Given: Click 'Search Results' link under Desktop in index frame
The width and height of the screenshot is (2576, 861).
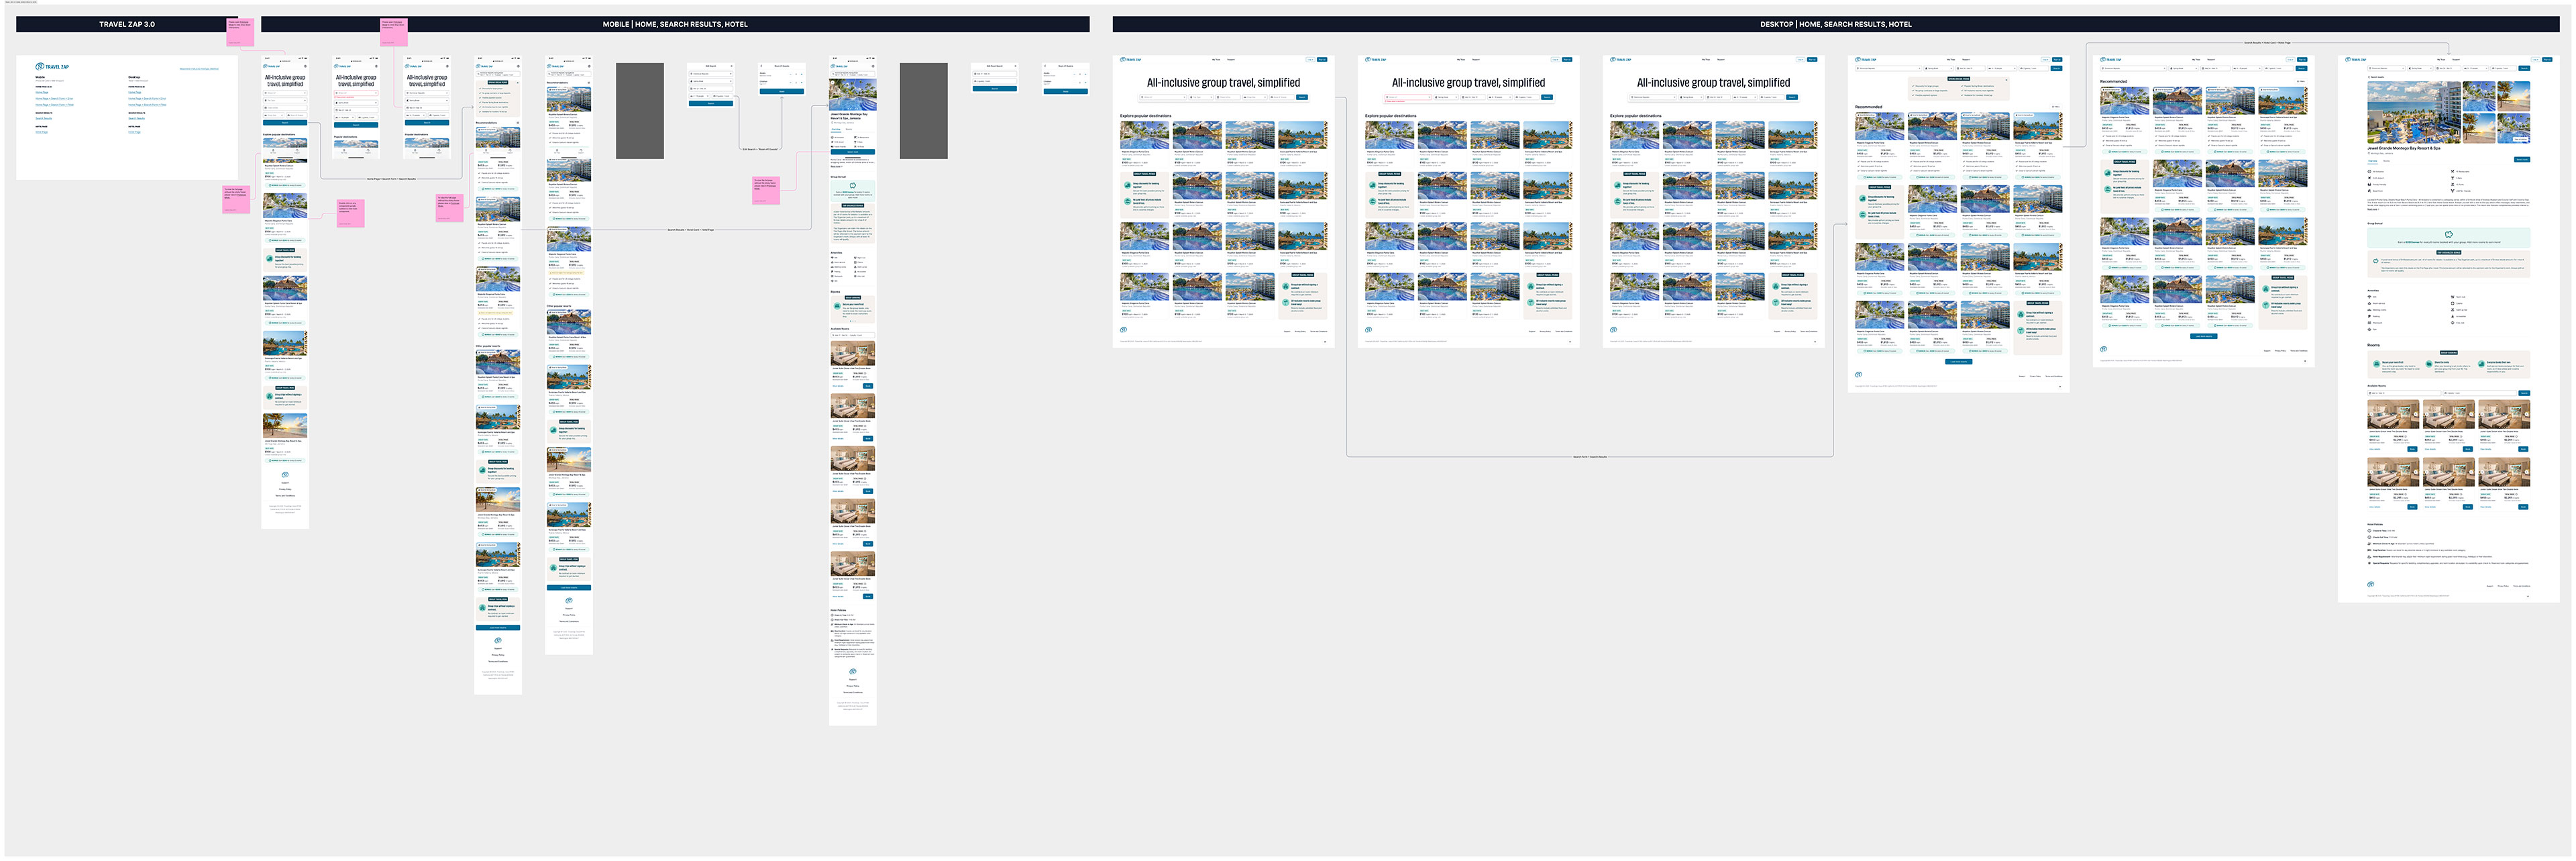Looking at the screenshot, I should pos(136,119).
